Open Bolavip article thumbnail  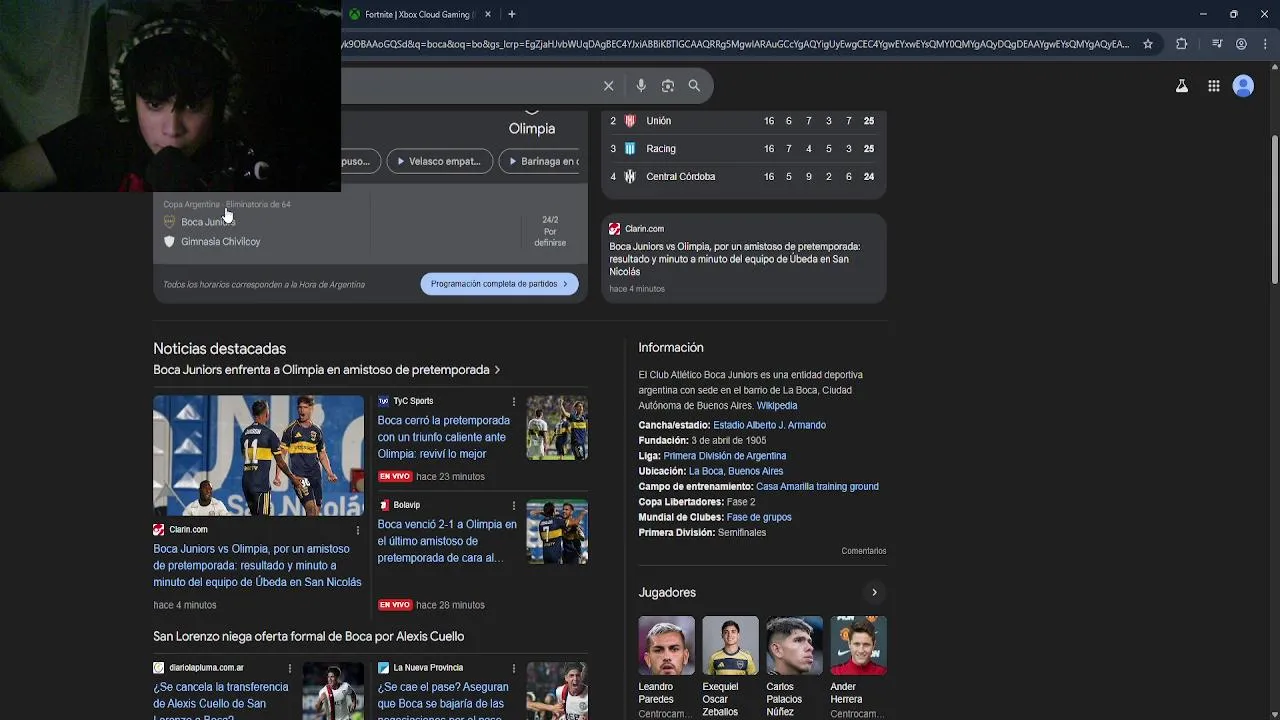tap(557, 532)
